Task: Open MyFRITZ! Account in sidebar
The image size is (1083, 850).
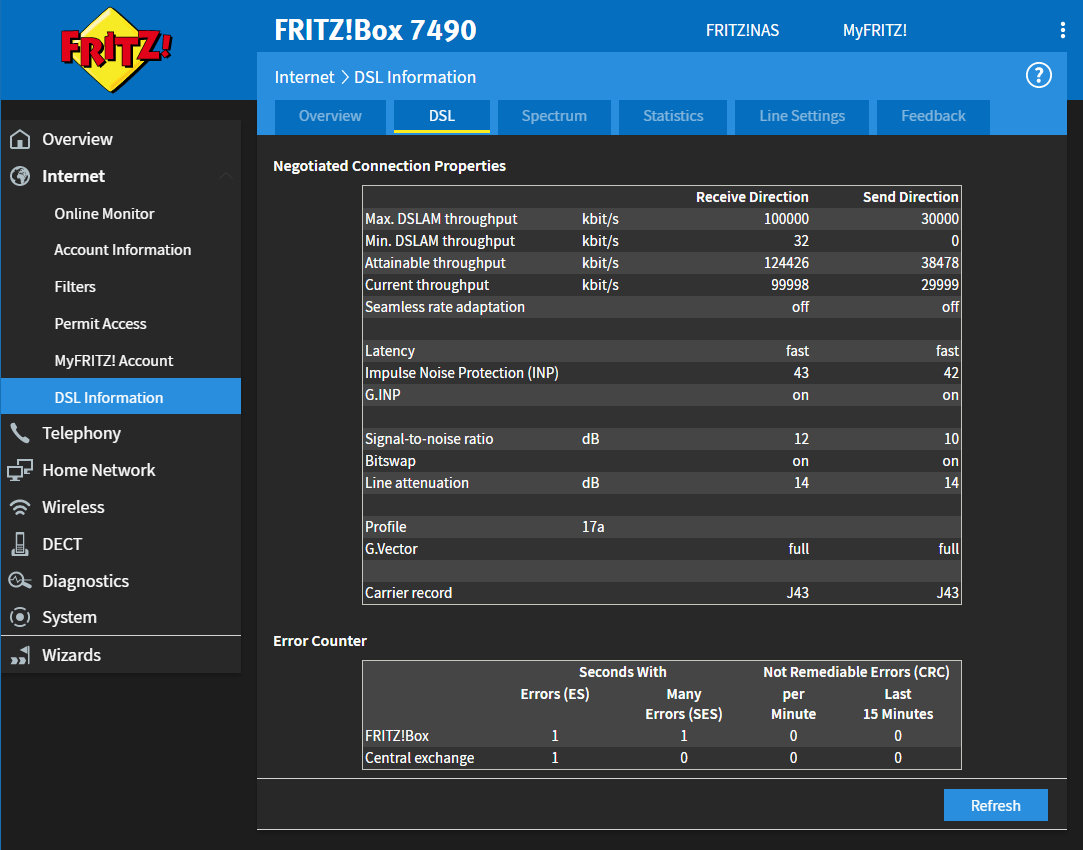Action: pyautogui.click(x=114, y=360)
